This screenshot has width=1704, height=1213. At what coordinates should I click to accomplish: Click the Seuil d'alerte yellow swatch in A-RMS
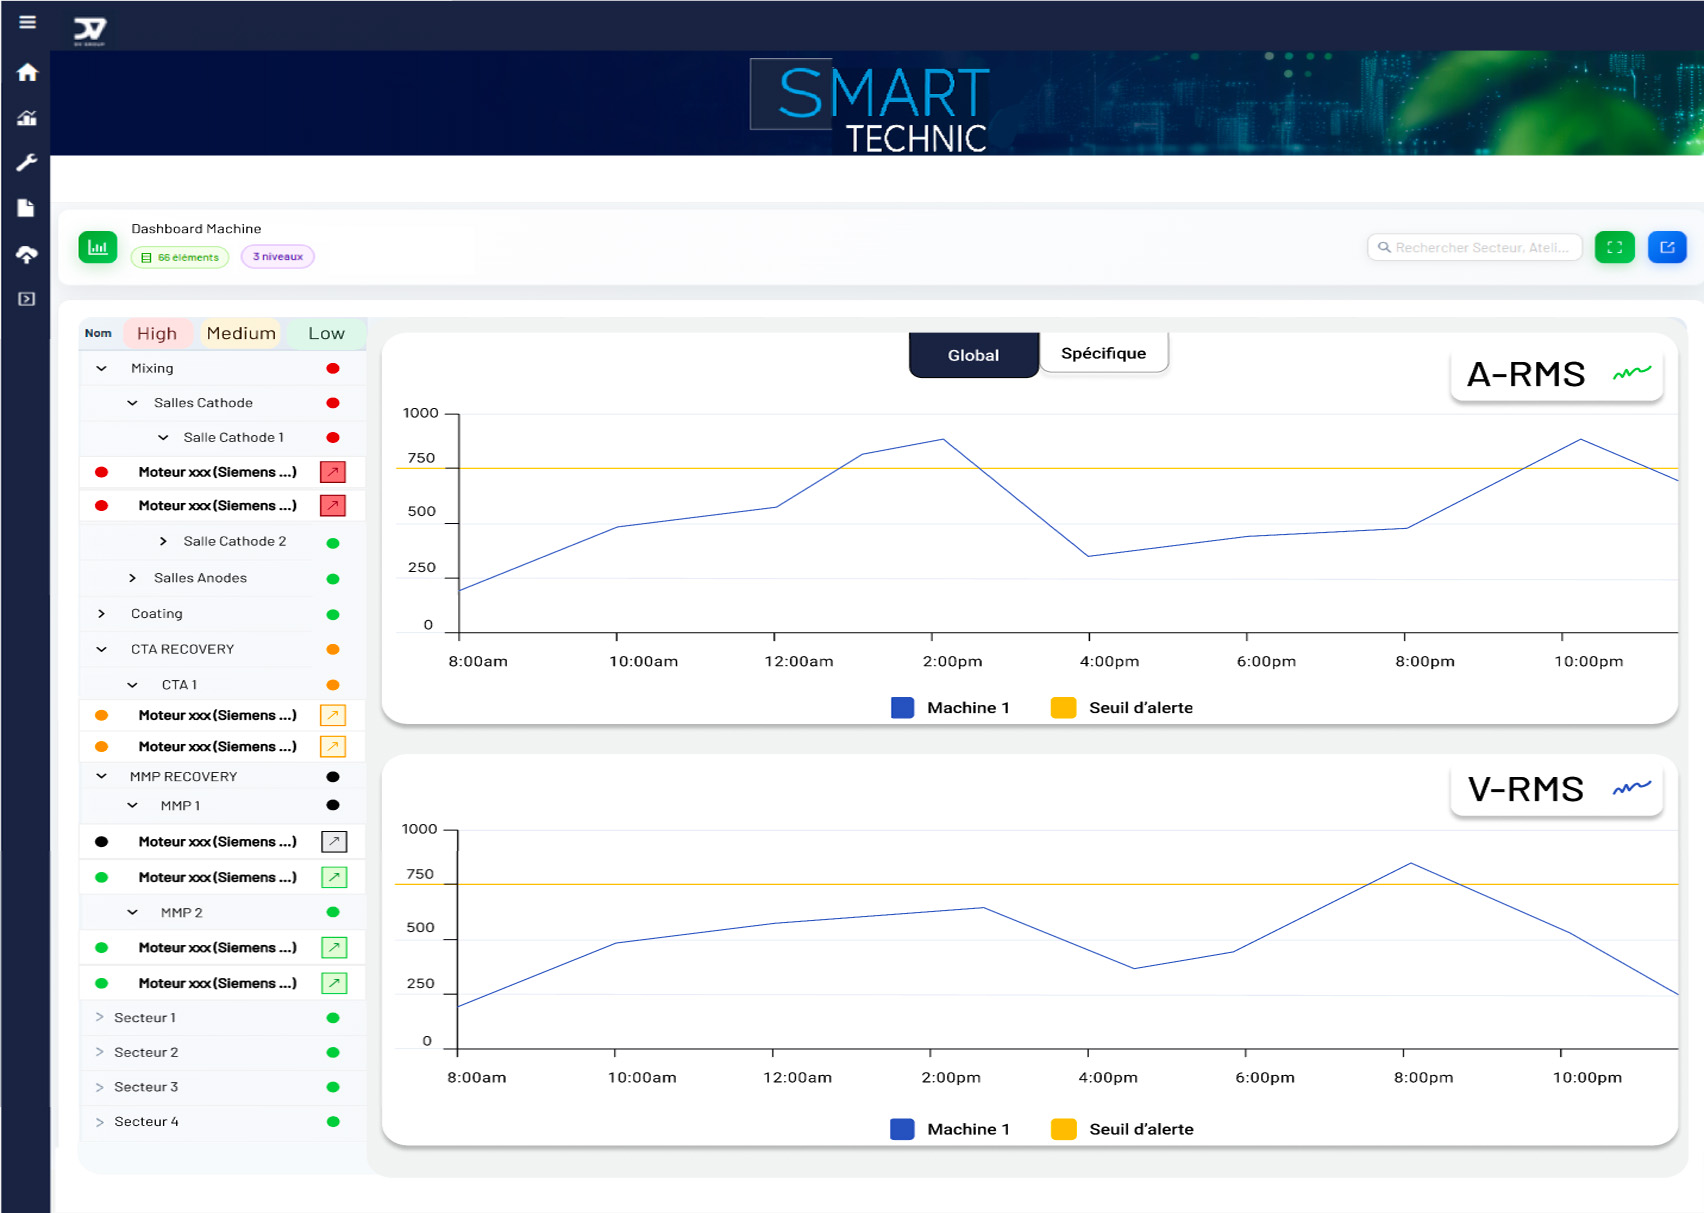[1064, 708]
